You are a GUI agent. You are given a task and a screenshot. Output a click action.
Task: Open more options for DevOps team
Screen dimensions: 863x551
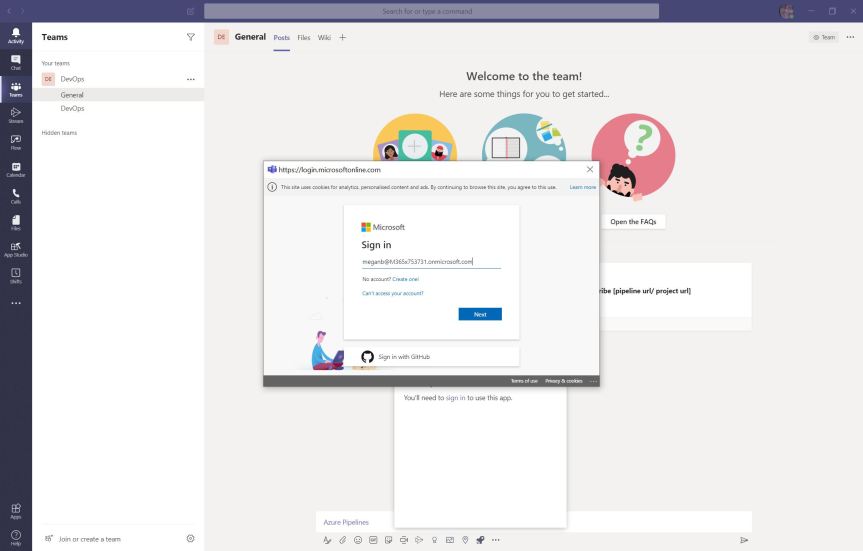[191, 79]
